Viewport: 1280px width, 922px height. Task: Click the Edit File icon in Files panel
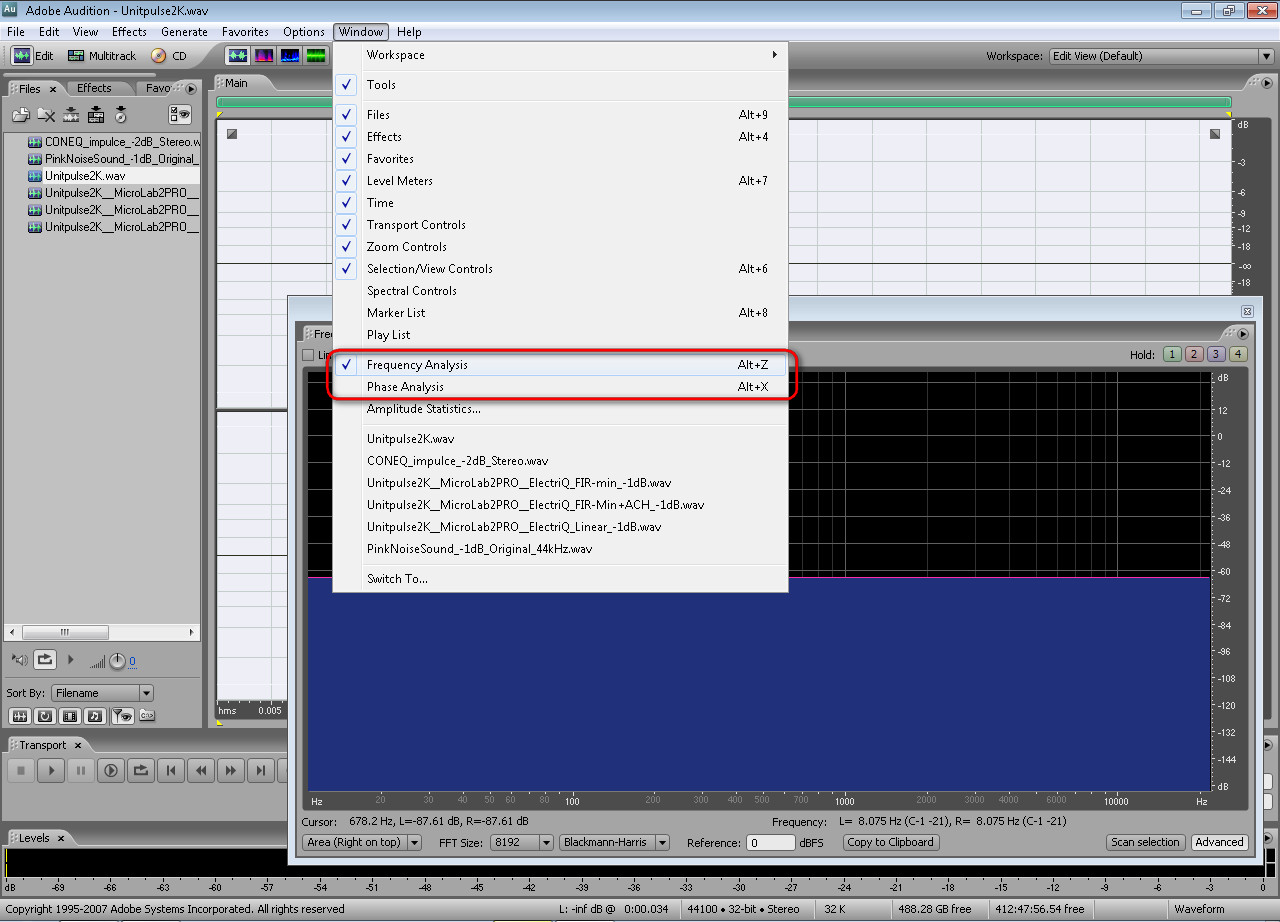[x=71, y=115]
